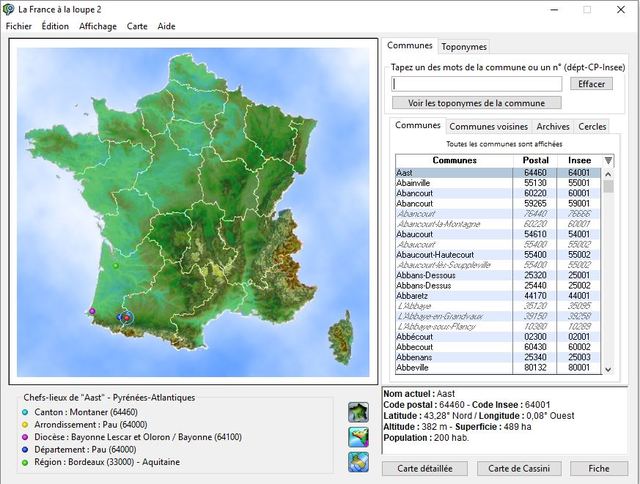Select Abancourt with postal 60220
The image size is (640, 484).
coord(498,193)
